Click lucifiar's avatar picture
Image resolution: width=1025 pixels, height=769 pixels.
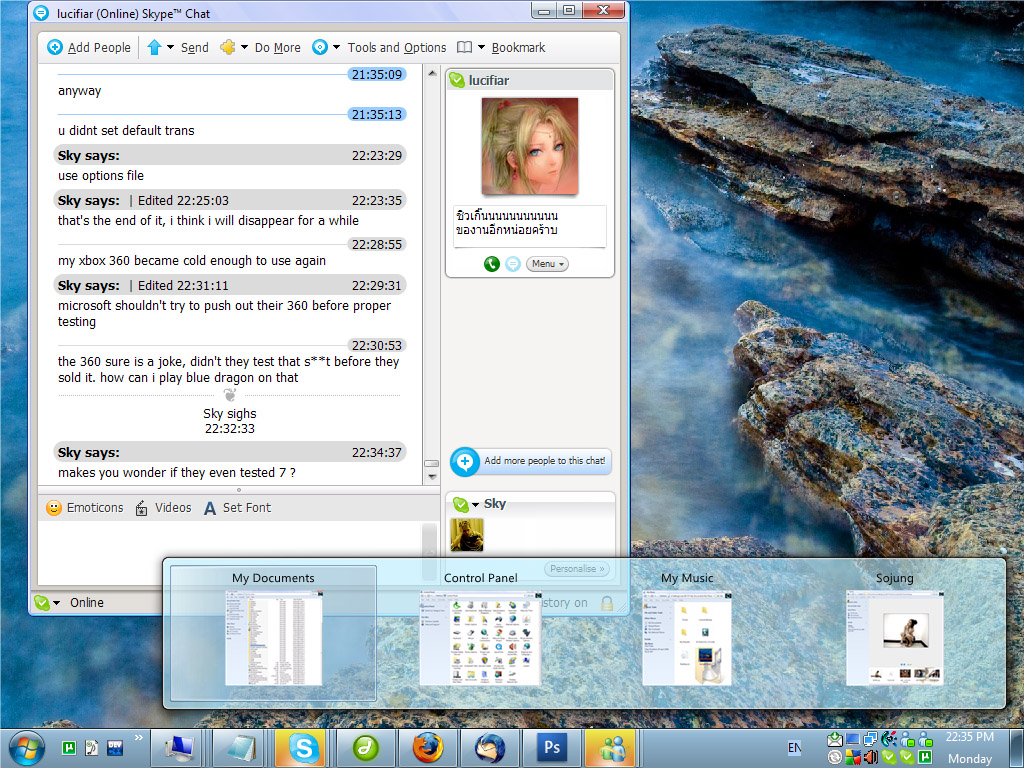click(530, 146)
